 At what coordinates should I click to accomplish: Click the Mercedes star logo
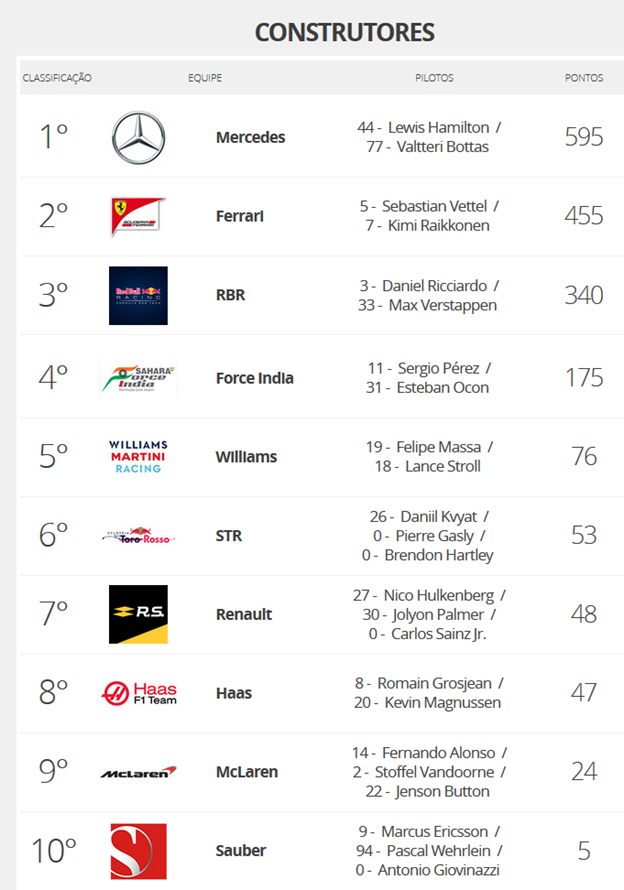coord(138,137)
